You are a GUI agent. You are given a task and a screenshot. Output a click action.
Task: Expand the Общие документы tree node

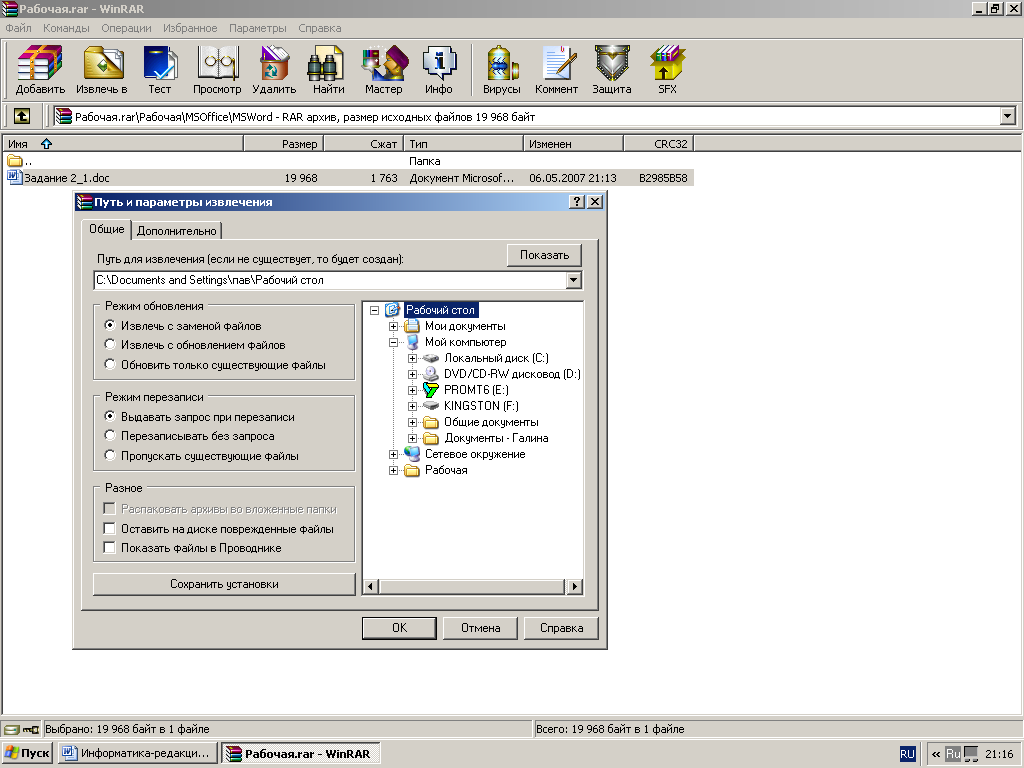(412, 422)
